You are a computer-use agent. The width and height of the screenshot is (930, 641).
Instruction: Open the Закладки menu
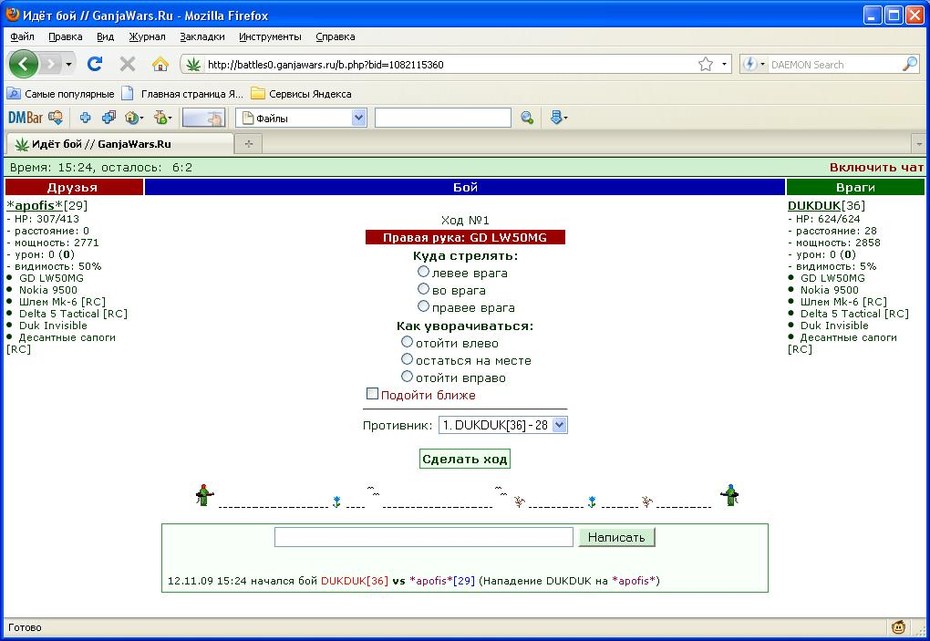[x=202, y=36]
